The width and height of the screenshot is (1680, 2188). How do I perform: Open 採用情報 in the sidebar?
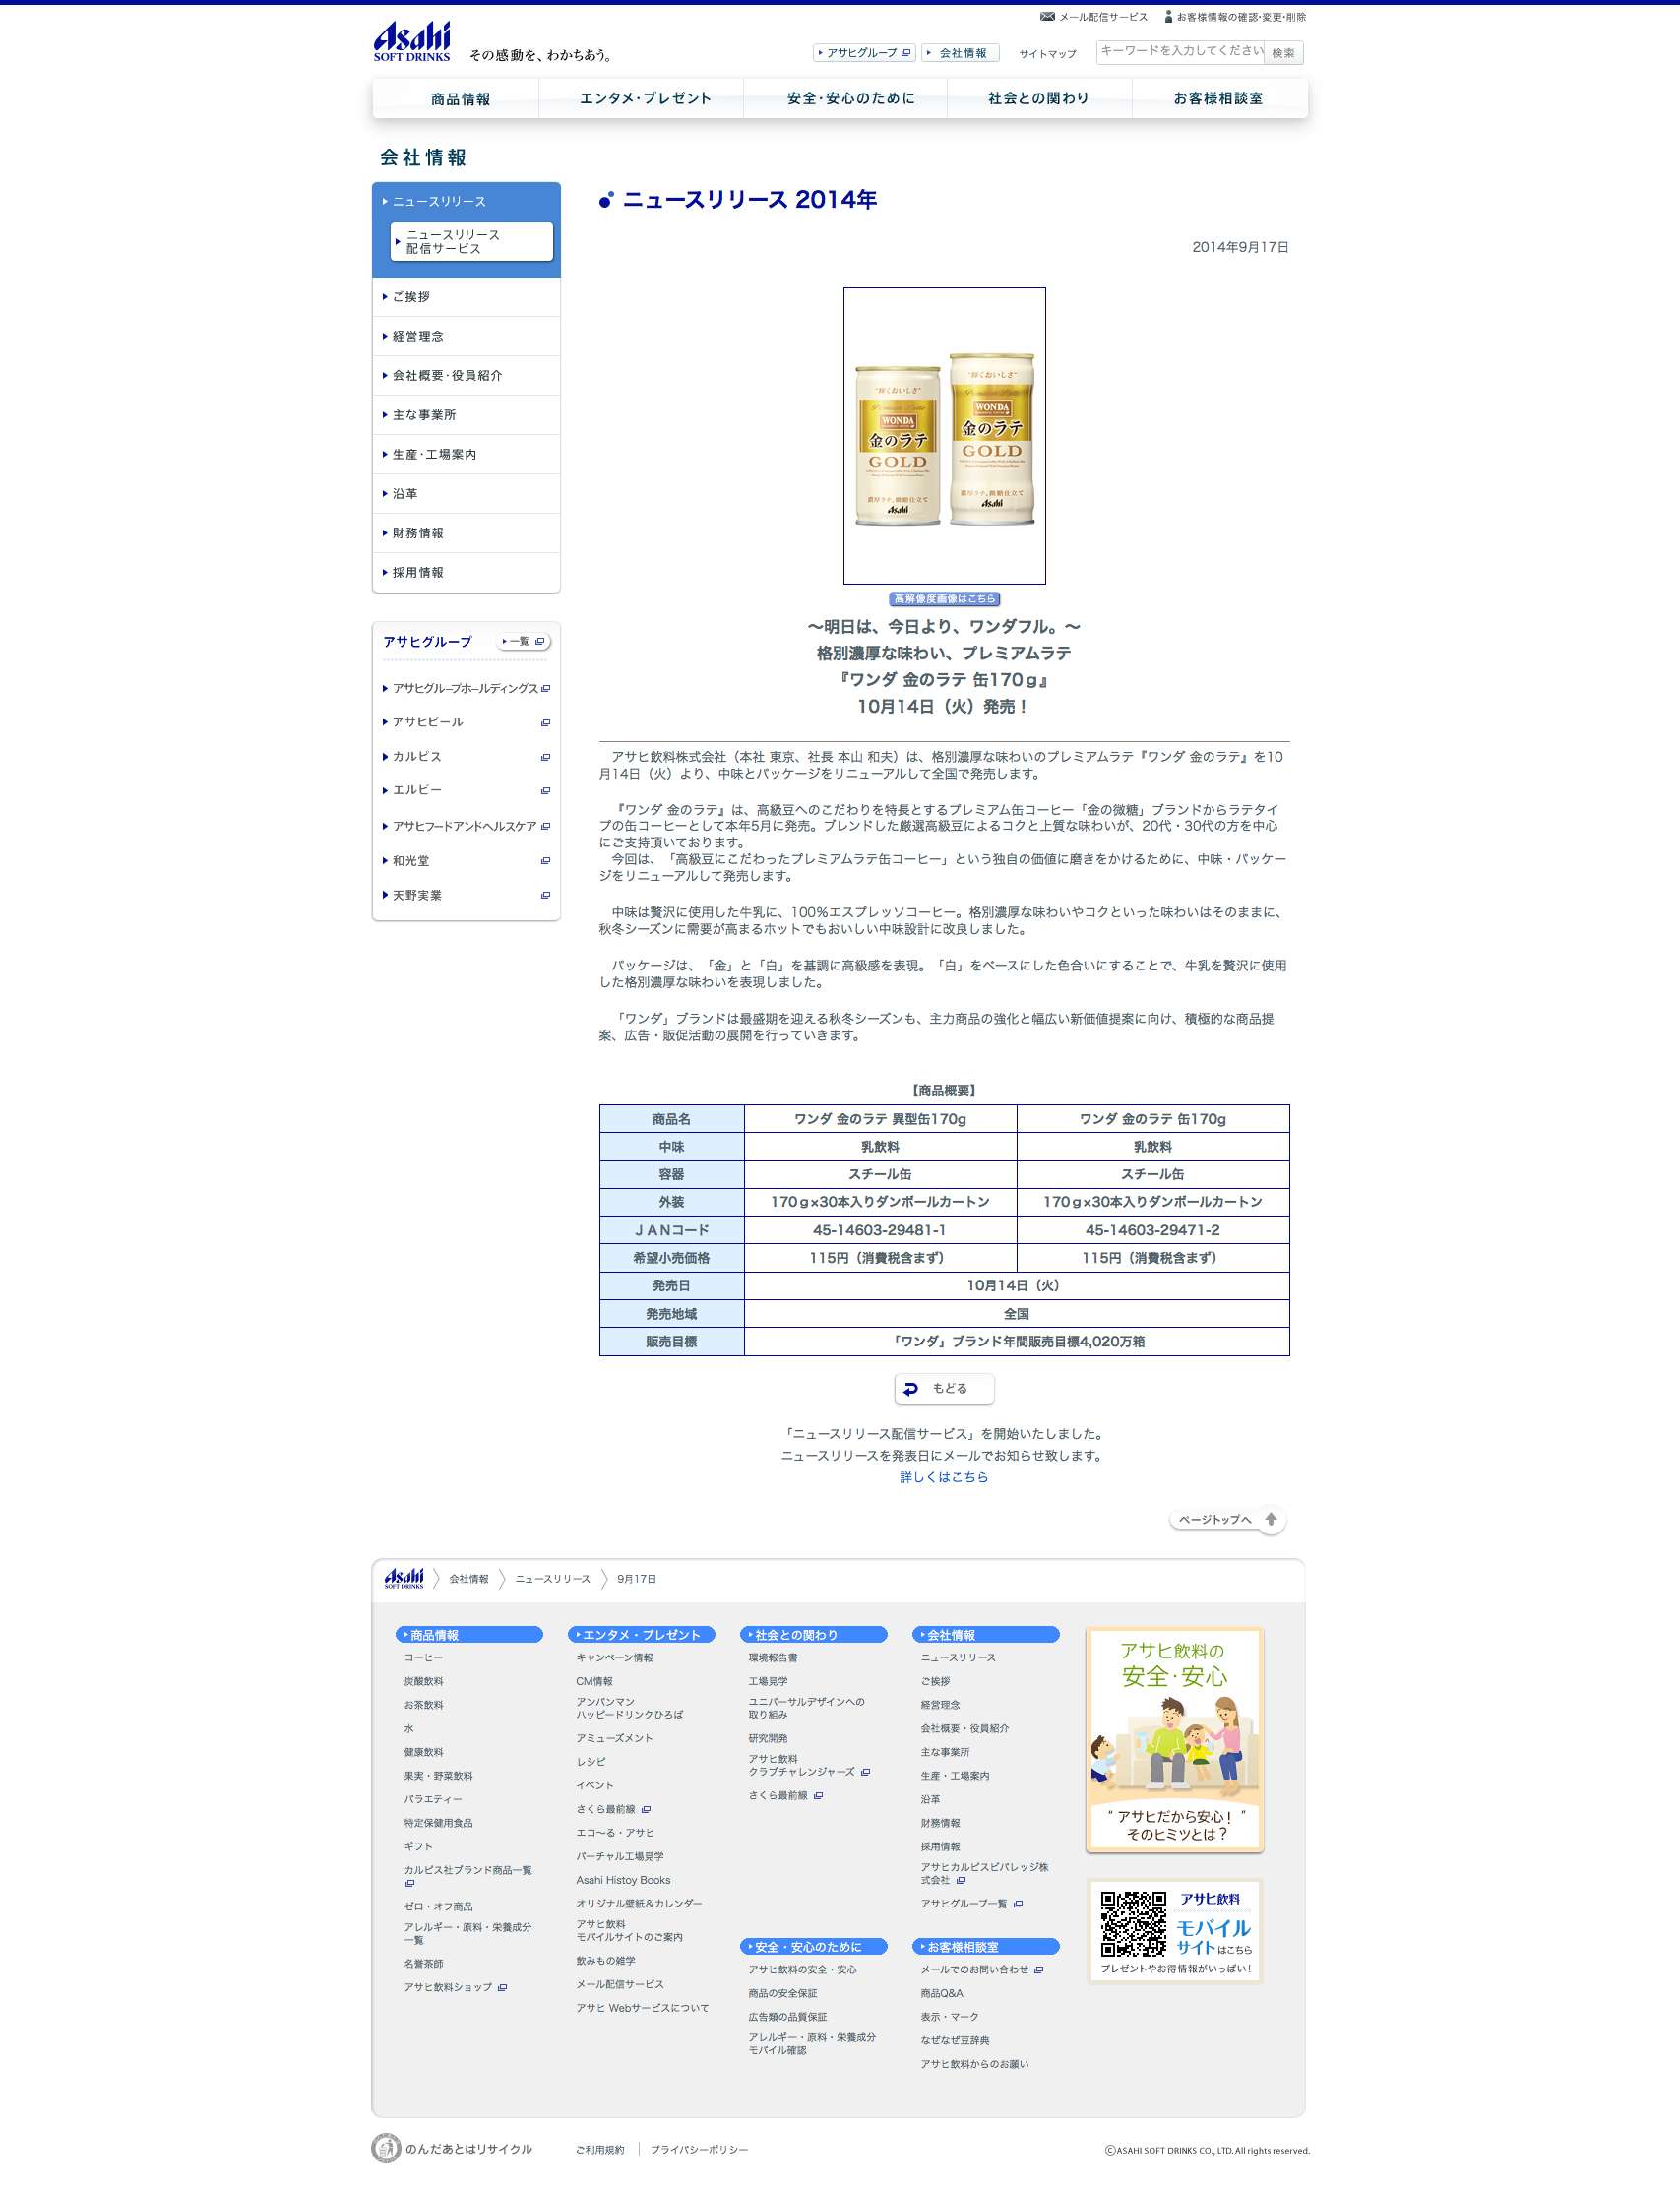click(466, 572)
